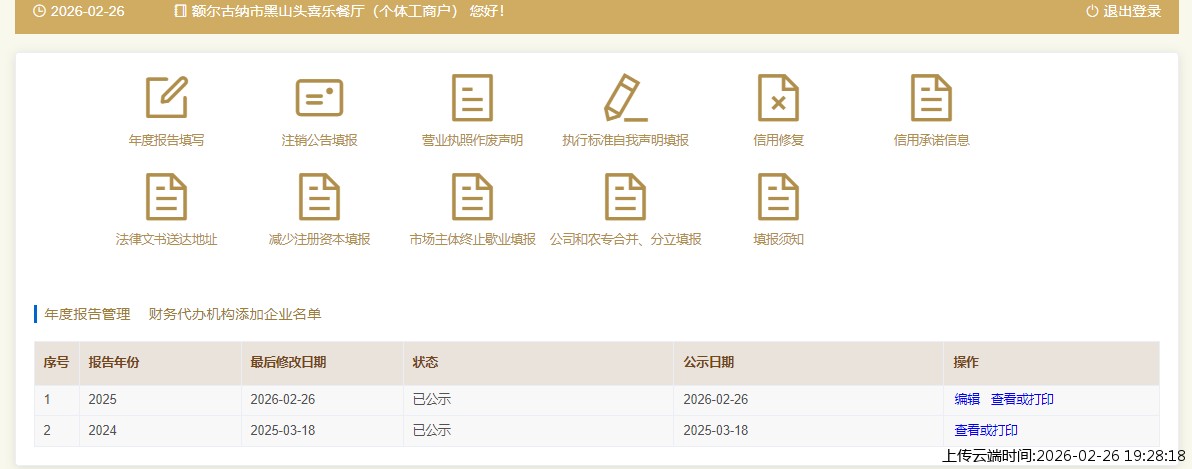Select 公司和农专合并、分立填报 icon

click(x=625, y=197)
